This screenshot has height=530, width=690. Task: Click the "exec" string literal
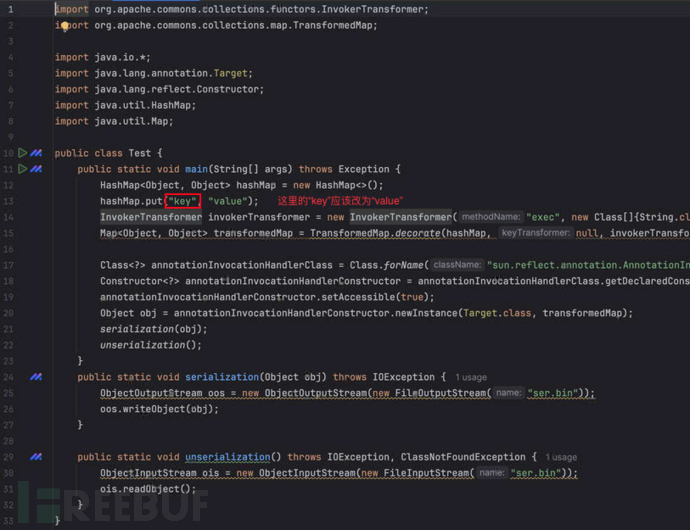coord(543,217)
